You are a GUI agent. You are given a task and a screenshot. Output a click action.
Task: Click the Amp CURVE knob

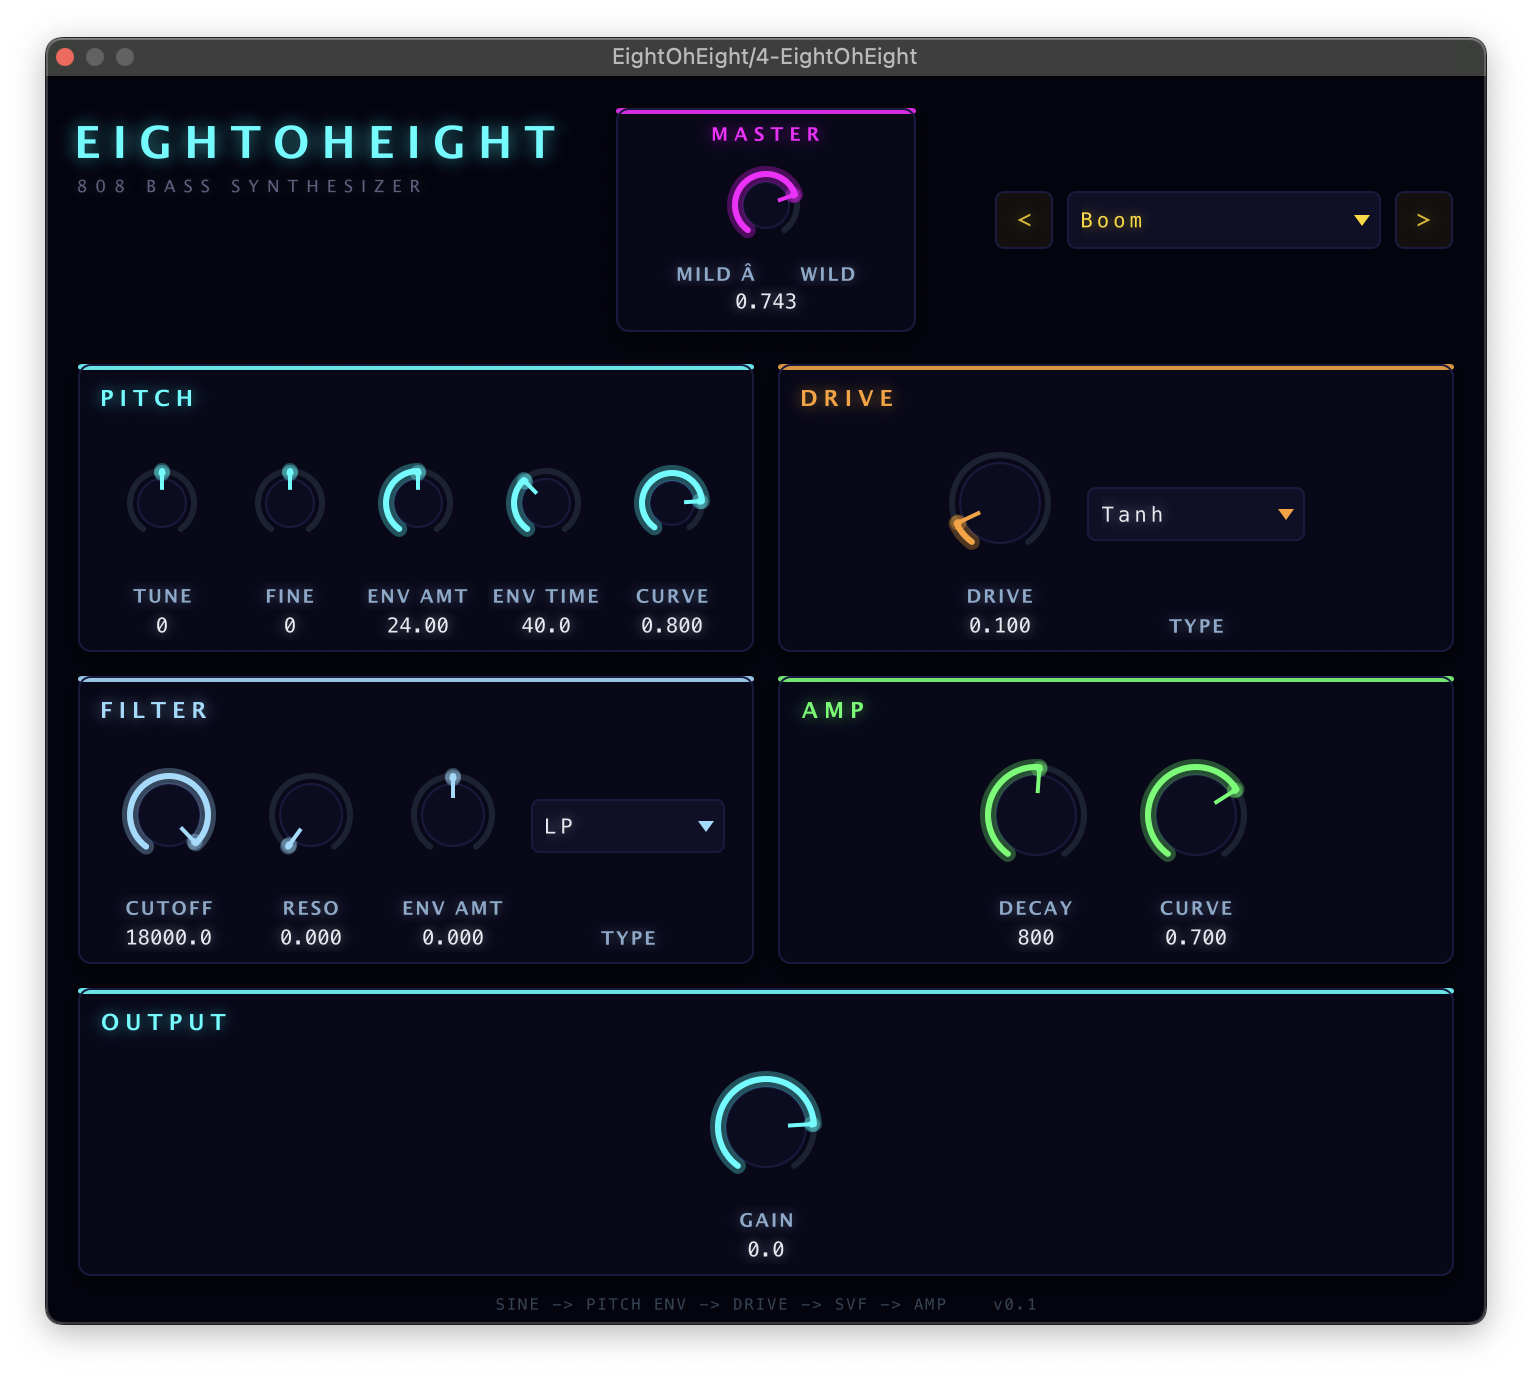point(1195,812)
